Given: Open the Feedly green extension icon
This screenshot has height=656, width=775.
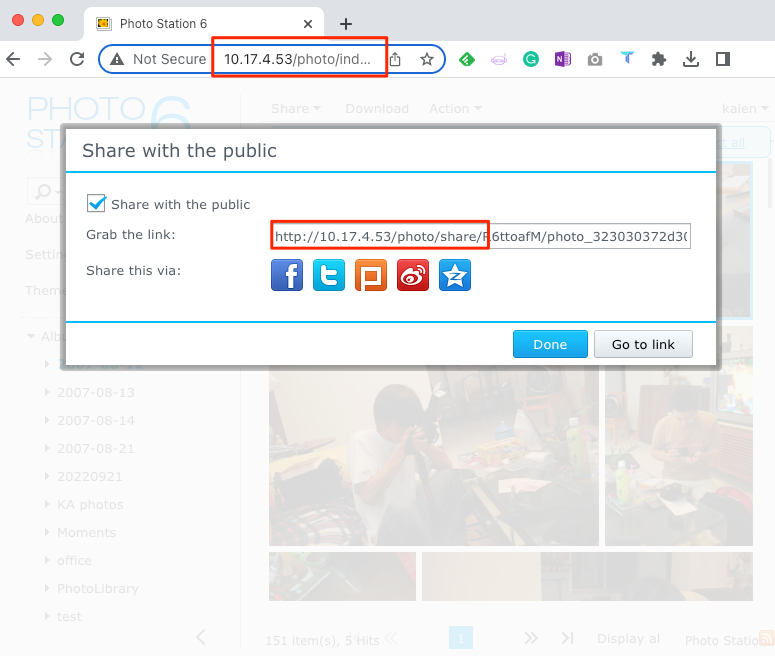Looking at the screenshot, I should pos(467,59).
